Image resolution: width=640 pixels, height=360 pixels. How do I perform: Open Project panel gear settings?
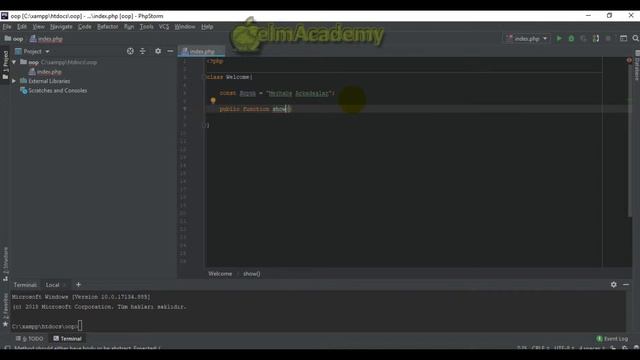tap(158, 51)
